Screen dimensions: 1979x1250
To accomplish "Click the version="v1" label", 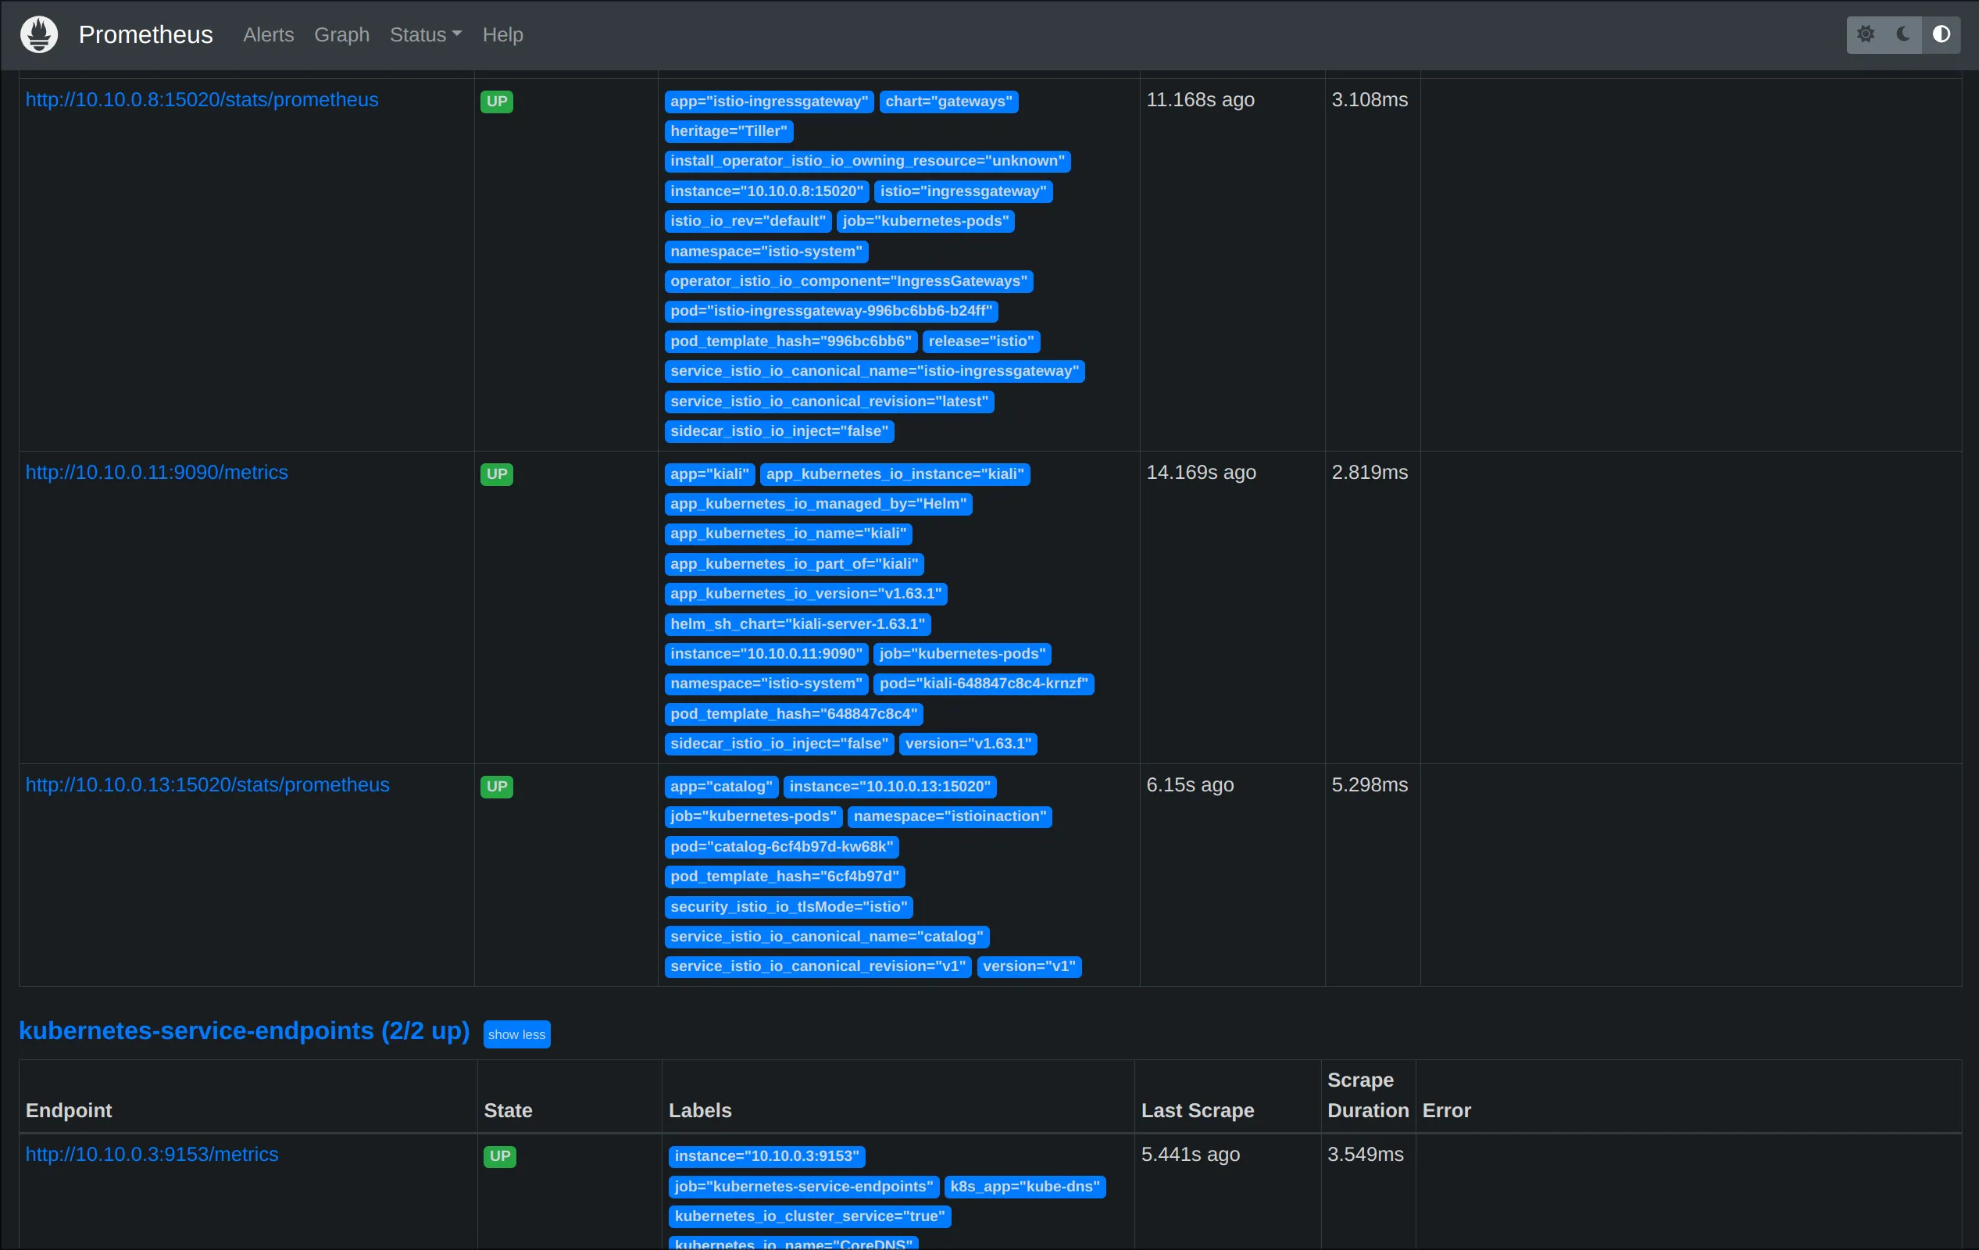I will (1029, 968).
